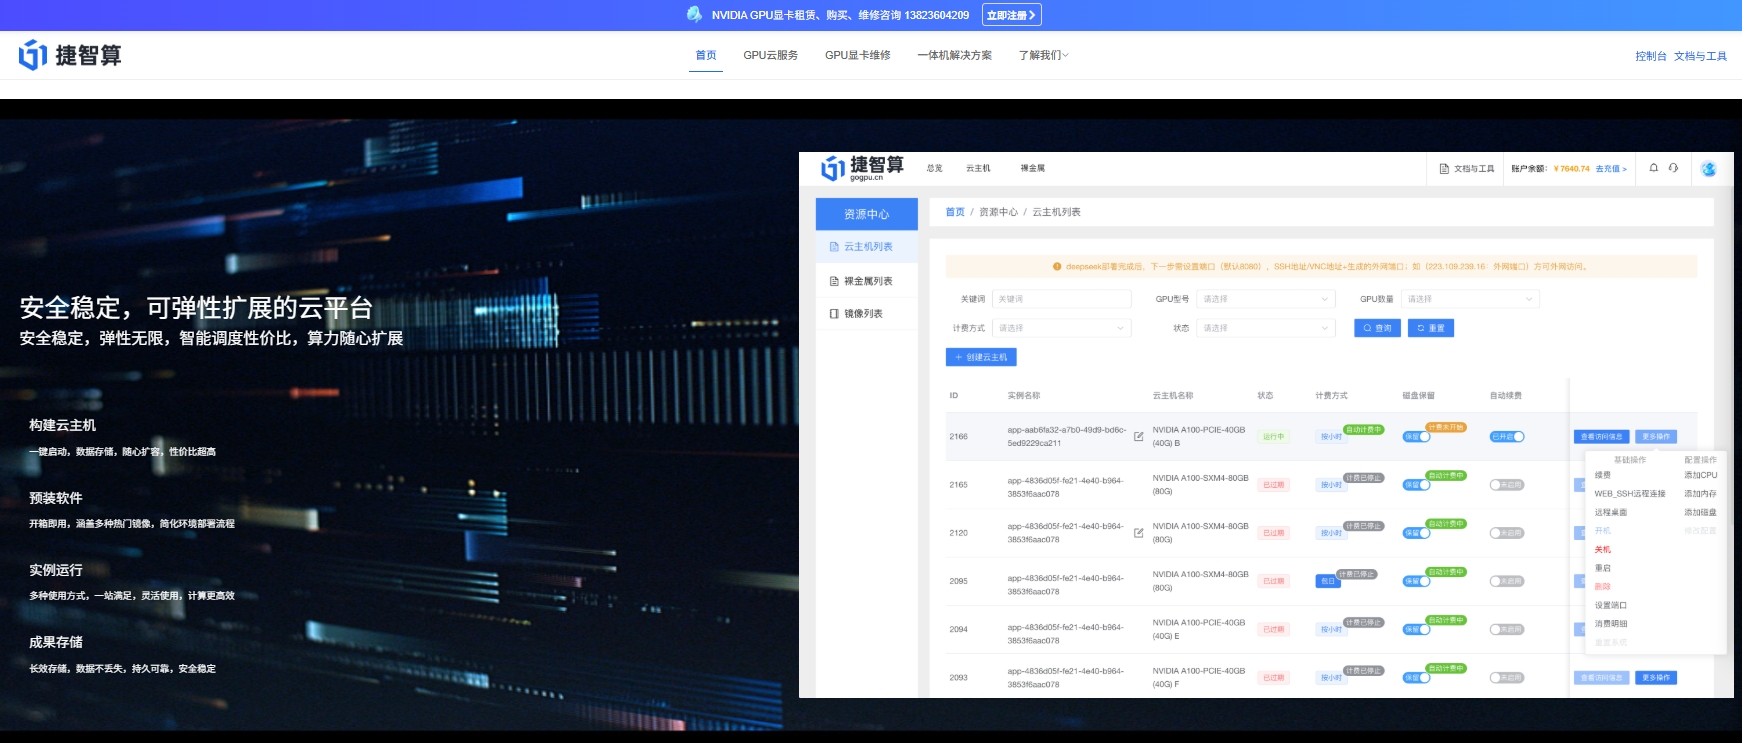The height and width of the screenshot is (743, 1742).
Task: Click the 镜像列表 sidebar item
Action: click(x=862, y=314)
